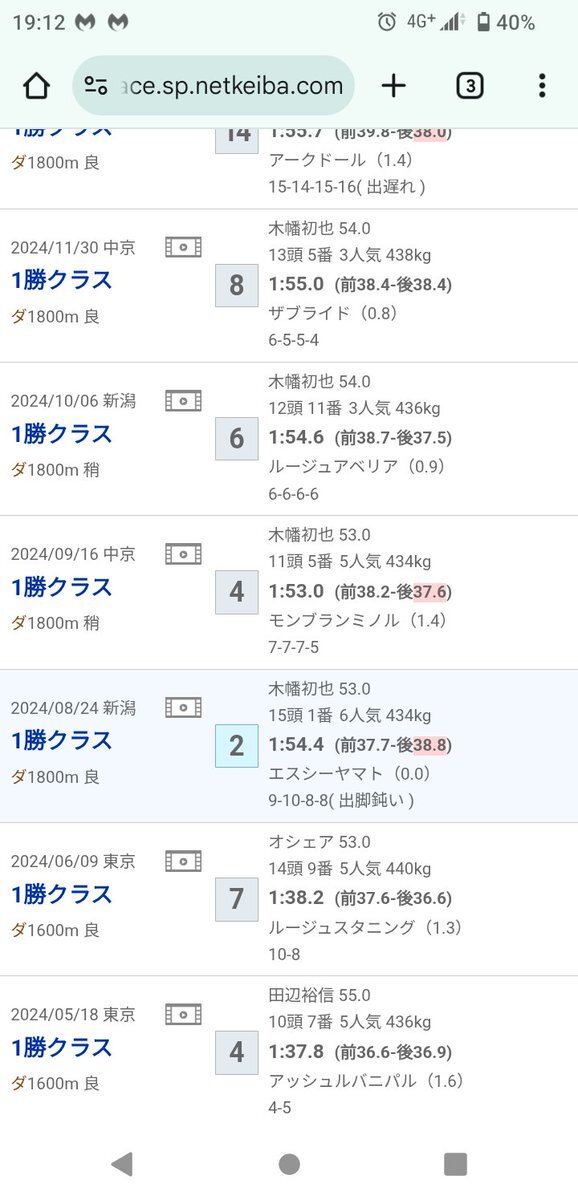Select the netkeiba.com URL field
The height and width of the screenshot is (1200, 578).
[x=213, y=86]
